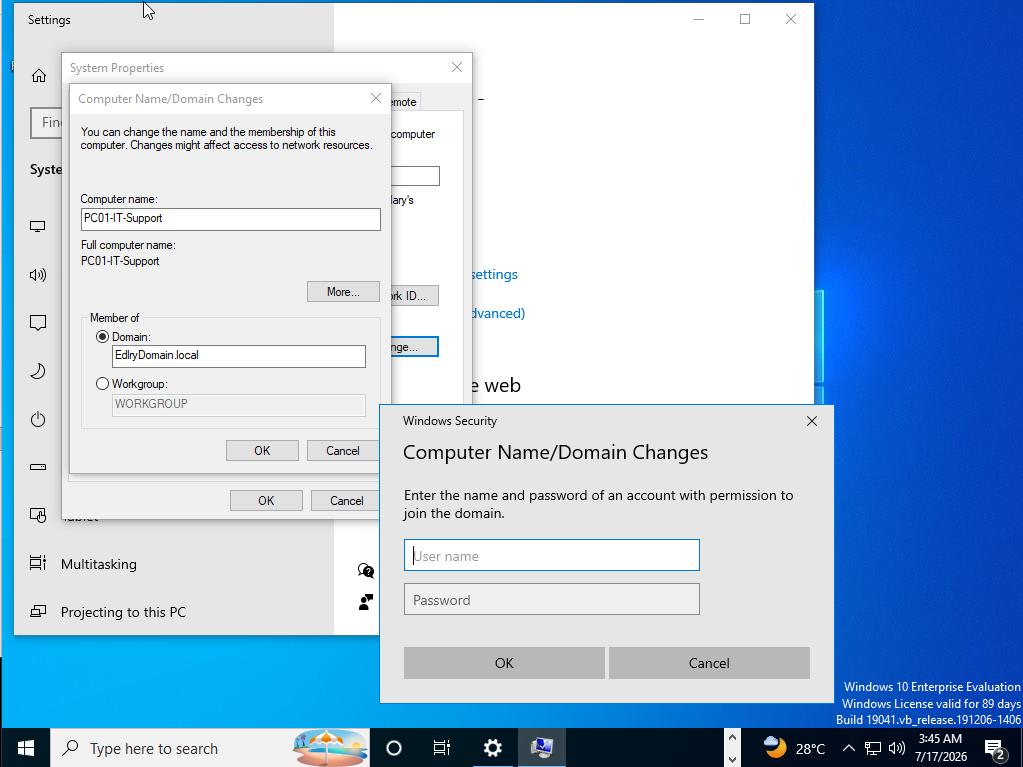Close the Computer Name/Domain Changes dialog
The width and height of the screenshot is (1023, 767).
pos(376,98)
